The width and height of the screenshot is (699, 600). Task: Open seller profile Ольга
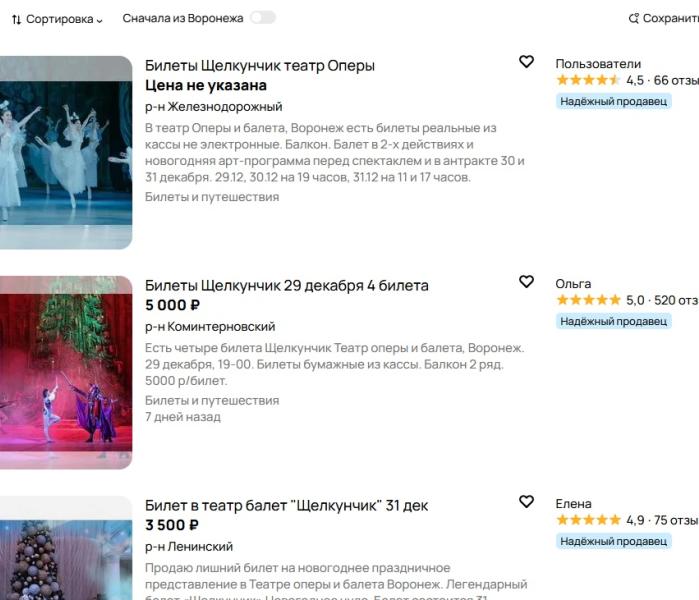coord(573,284)
